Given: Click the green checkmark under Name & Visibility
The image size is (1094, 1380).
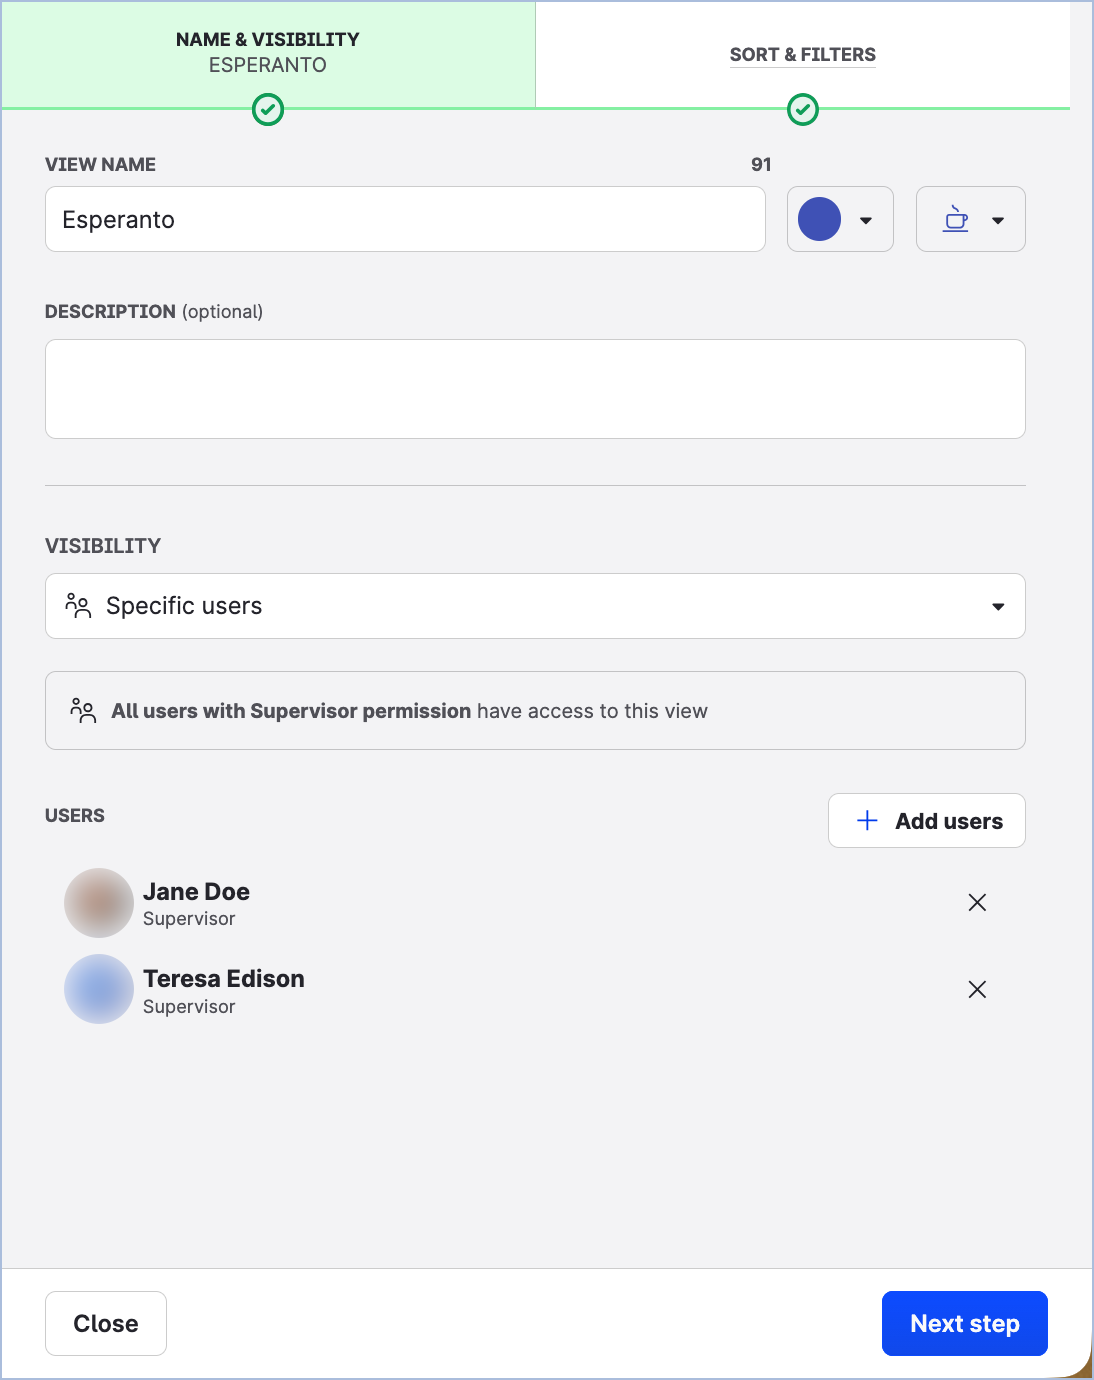Looking at the screenshot, I should pos(268,110).
